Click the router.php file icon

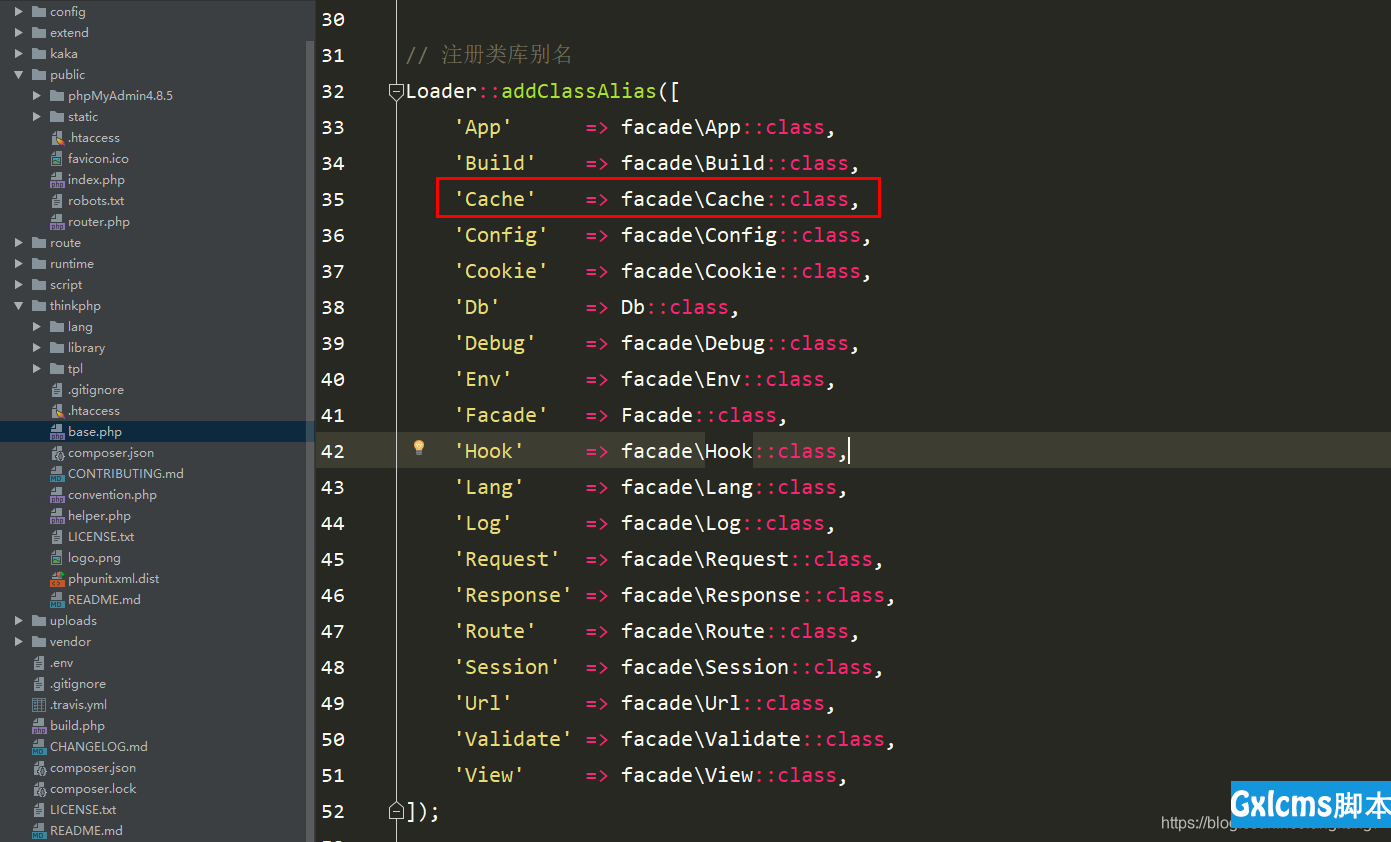tap(57, 222)
